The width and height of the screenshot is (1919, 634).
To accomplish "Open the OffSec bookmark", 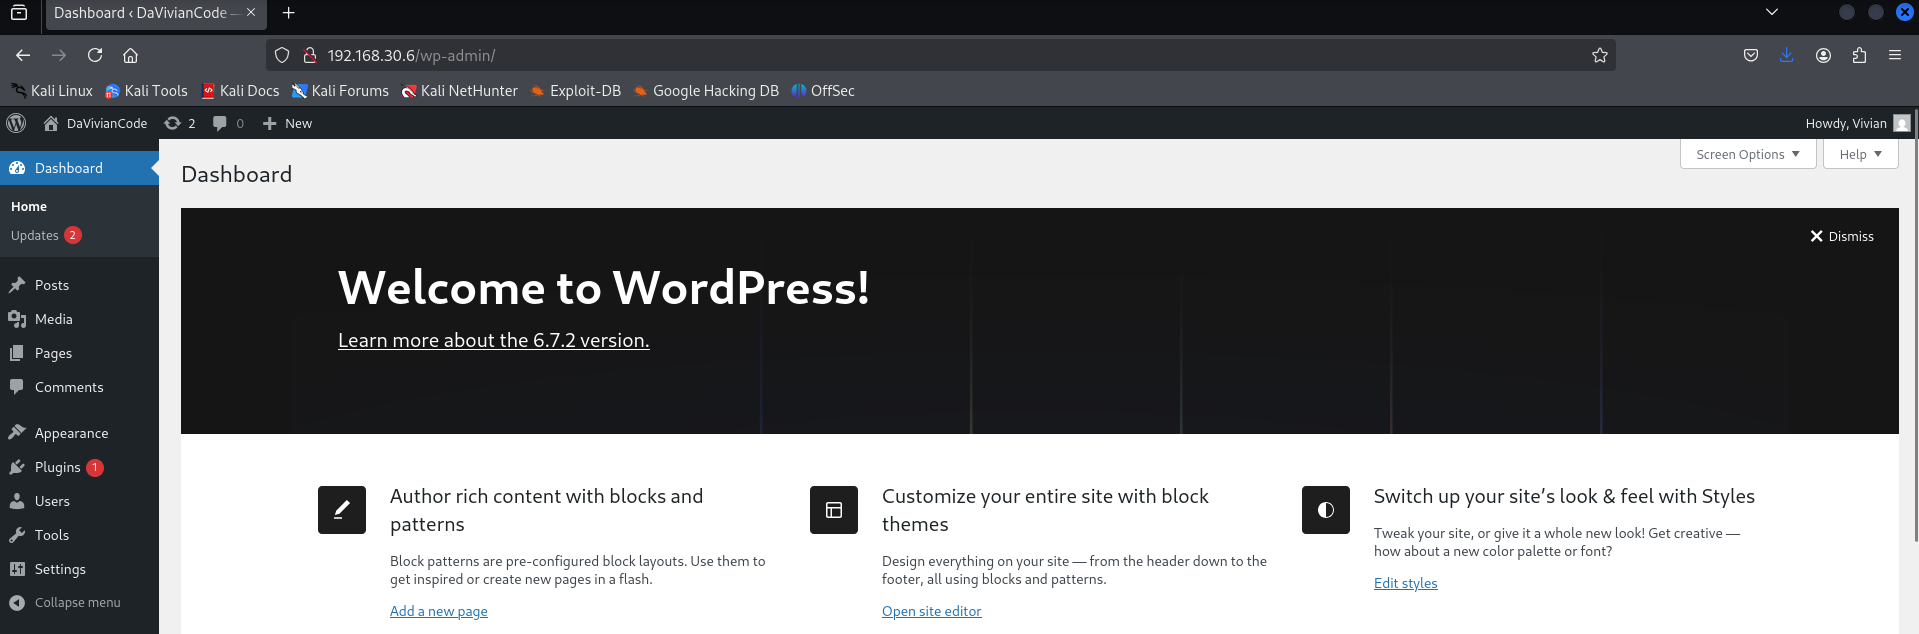I will point(823,90).
